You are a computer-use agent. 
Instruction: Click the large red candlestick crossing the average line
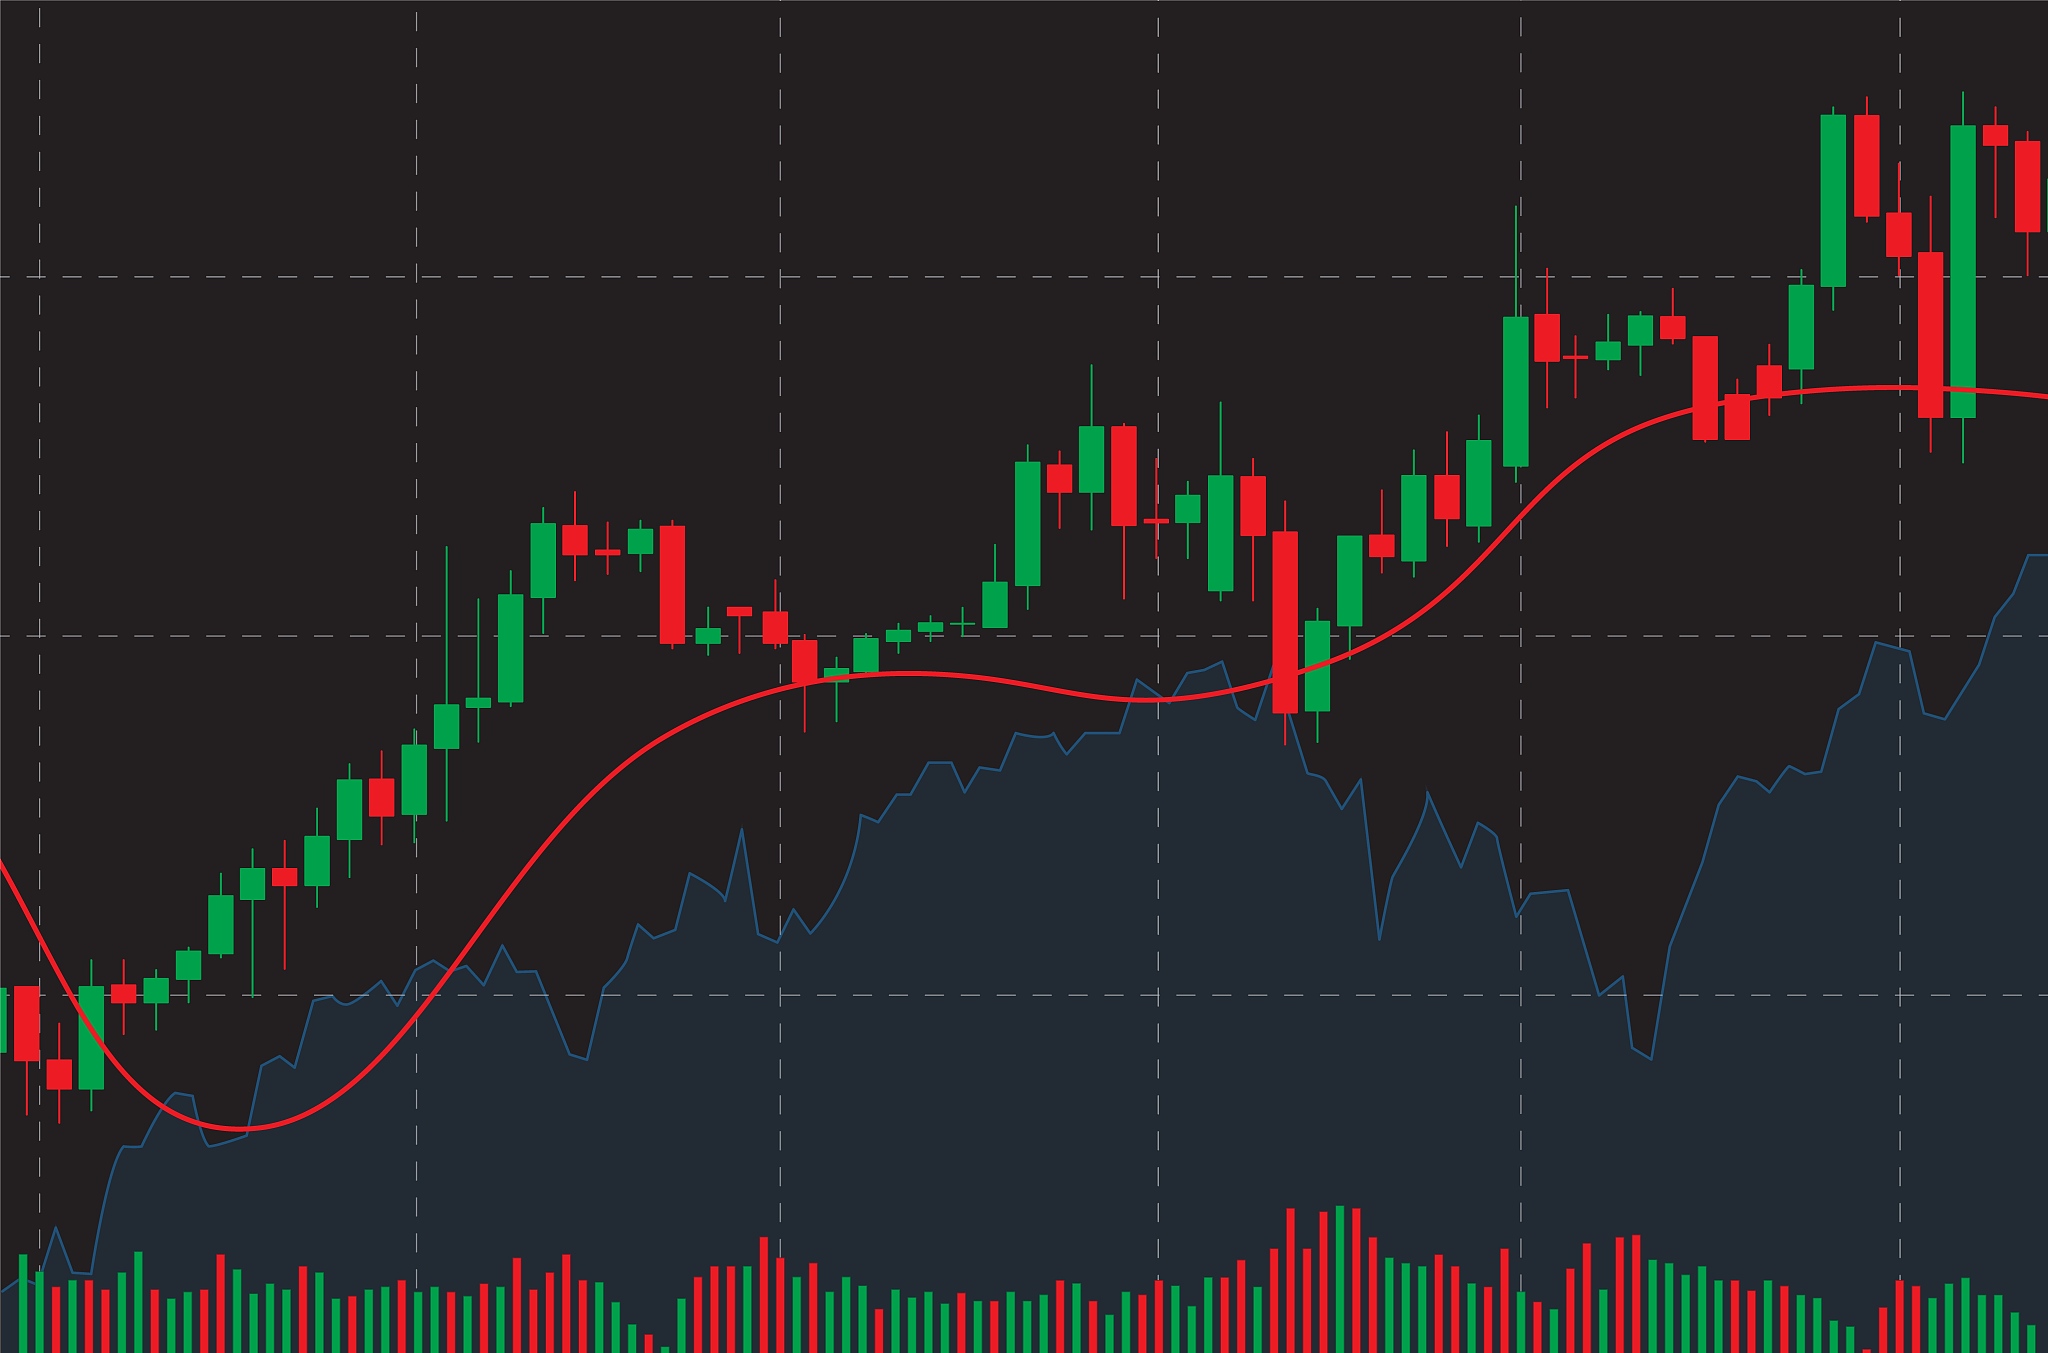1285,621
